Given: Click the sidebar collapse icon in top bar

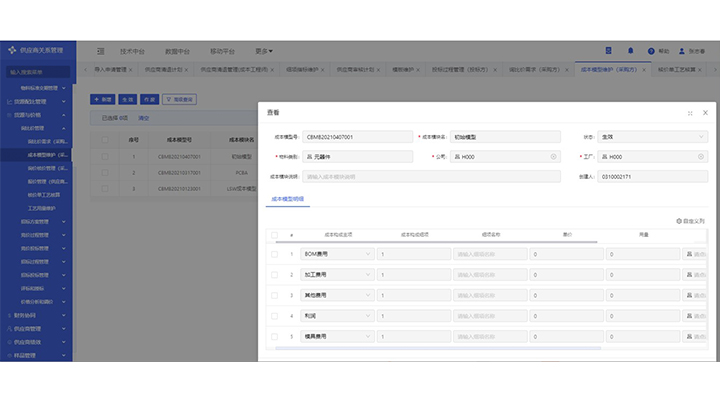Looking at the screenshot, I should (x=101, y=50).
